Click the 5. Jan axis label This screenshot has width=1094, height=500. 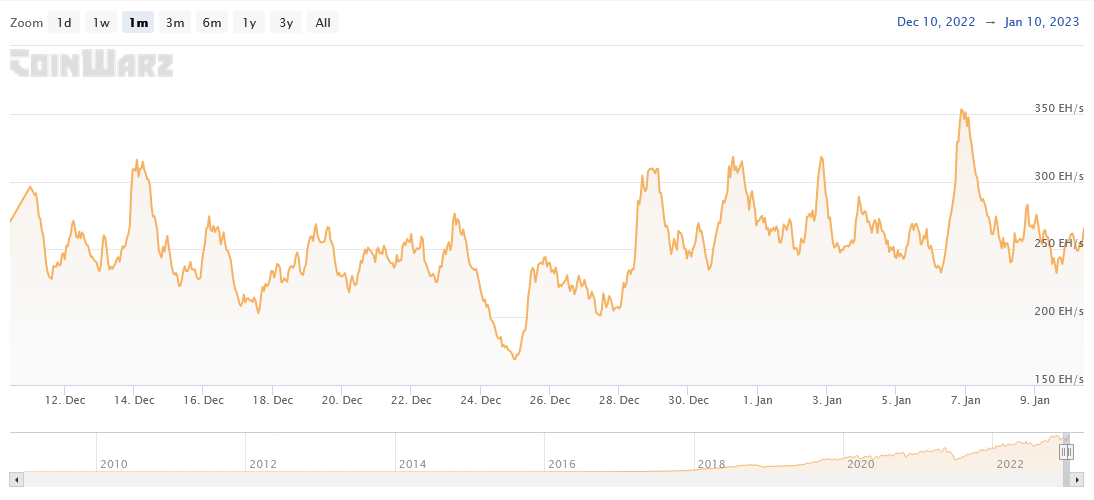click(896, 400)
